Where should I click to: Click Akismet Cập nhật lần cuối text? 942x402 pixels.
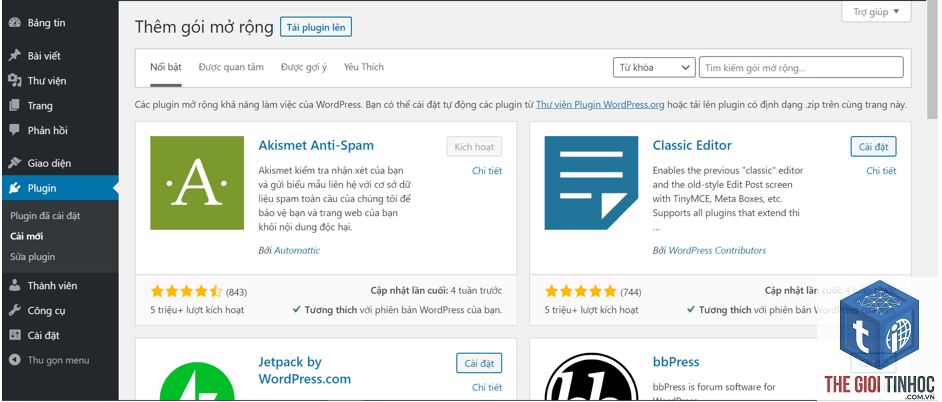click(436, 291)
